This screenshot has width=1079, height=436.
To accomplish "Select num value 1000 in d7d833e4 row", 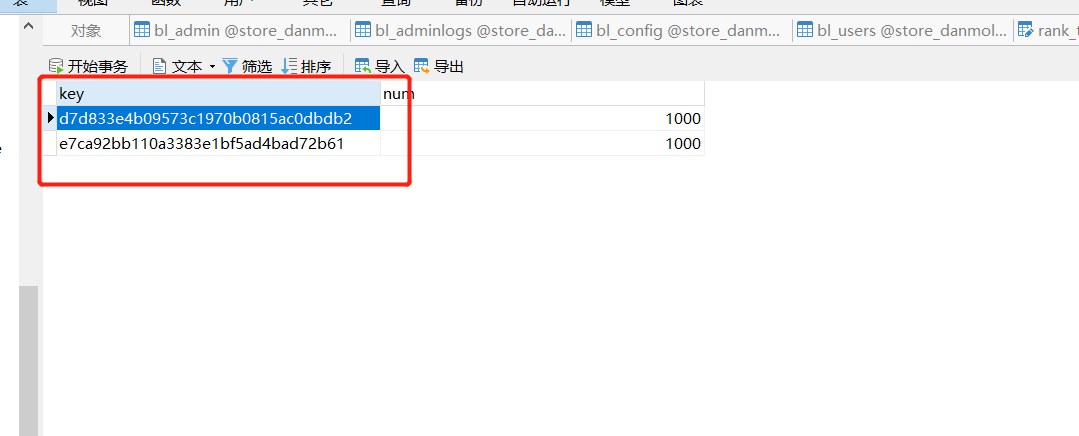I will pyautogui.click(x=542, y=118).
